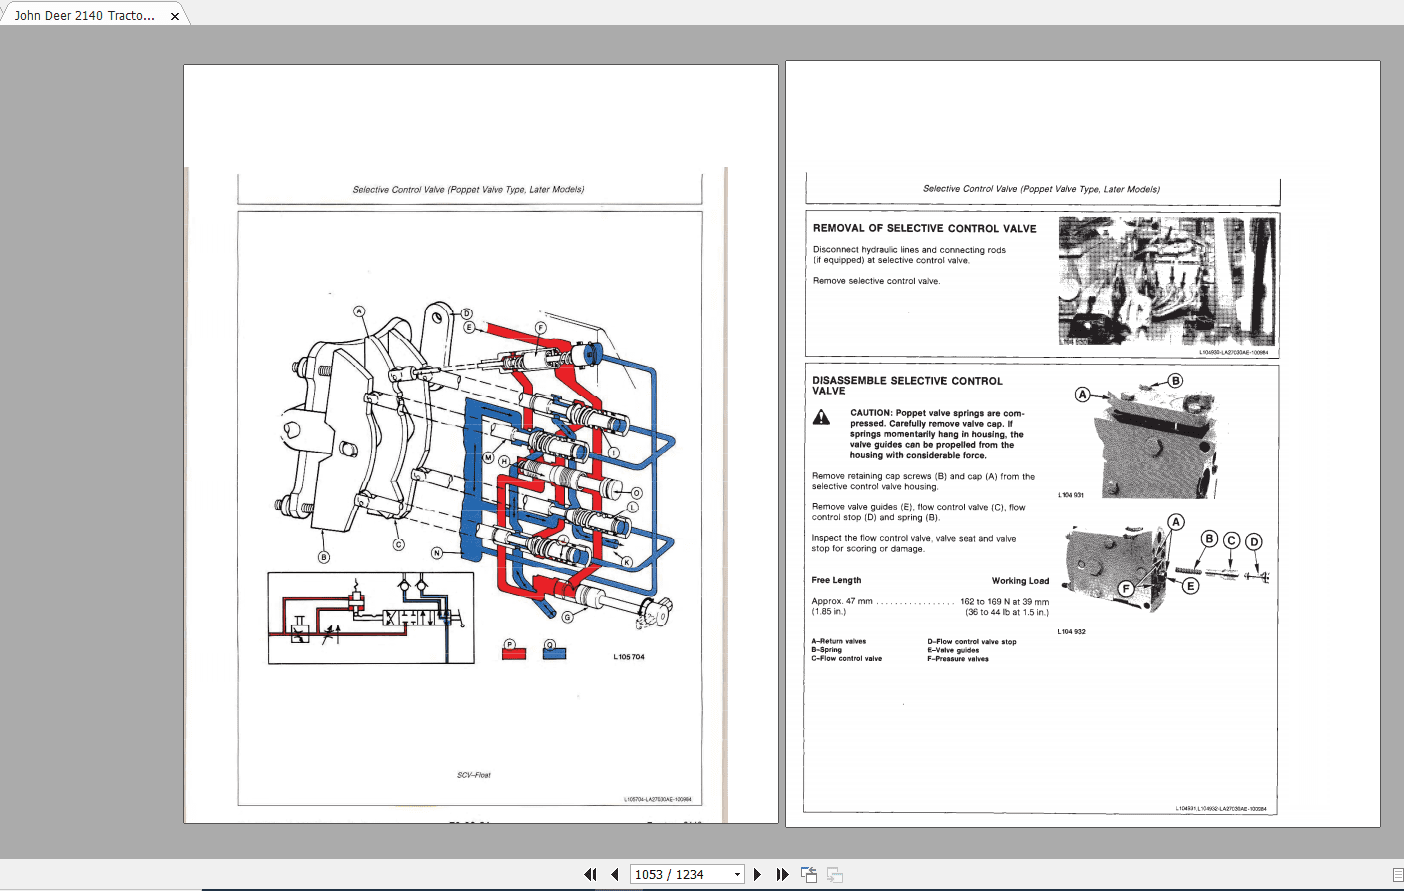Screen dimensions: 1404x891
Task: Open the page number dropdown
Action: coord(737,874)
